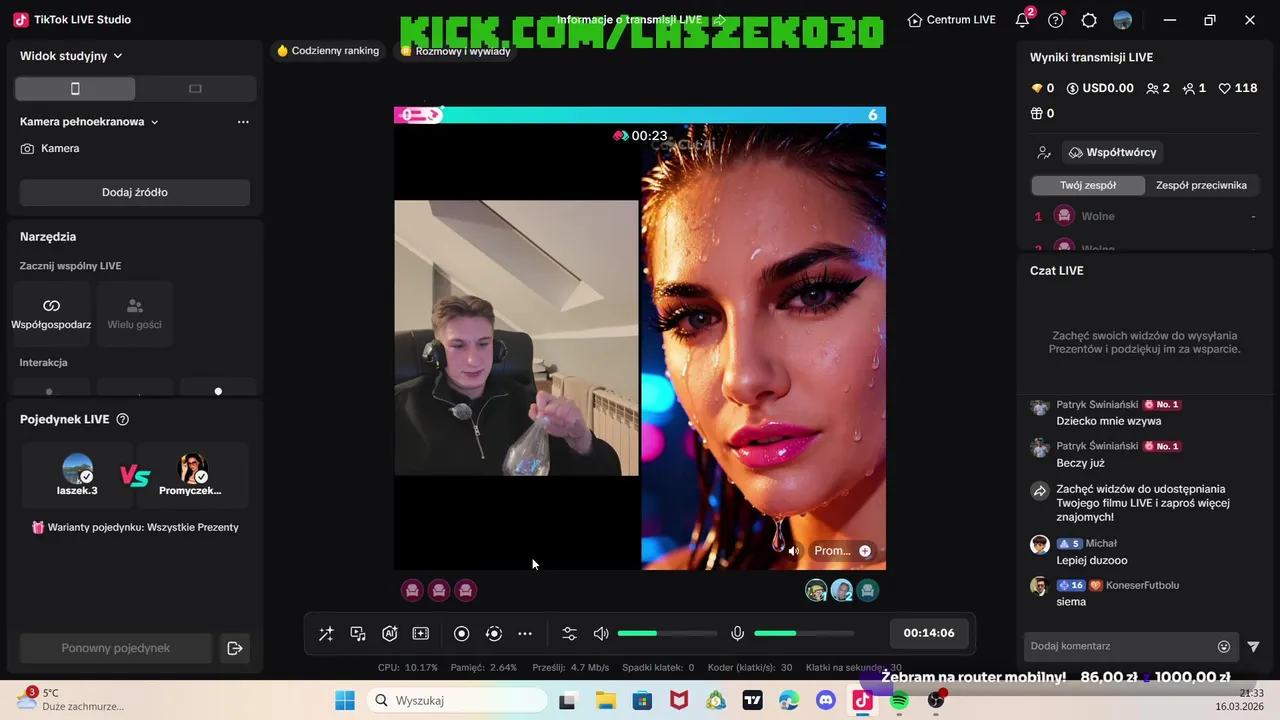Viewport: 1280px width, 720px height.
Task: Follow opponent with plus icon
Action: point(865,551)
